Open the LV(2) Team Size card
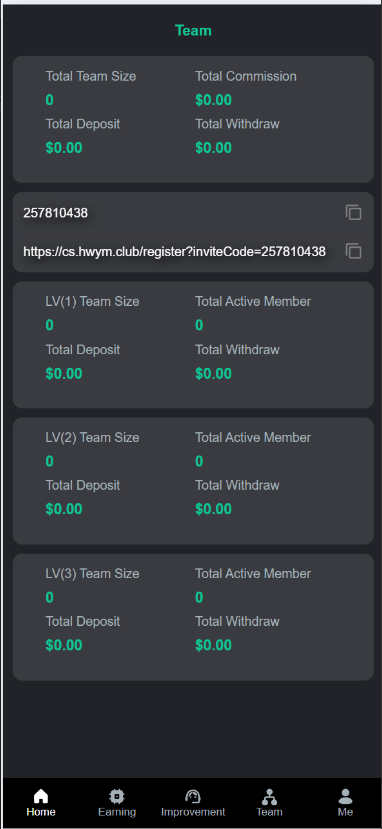 [x=193, y=481]
